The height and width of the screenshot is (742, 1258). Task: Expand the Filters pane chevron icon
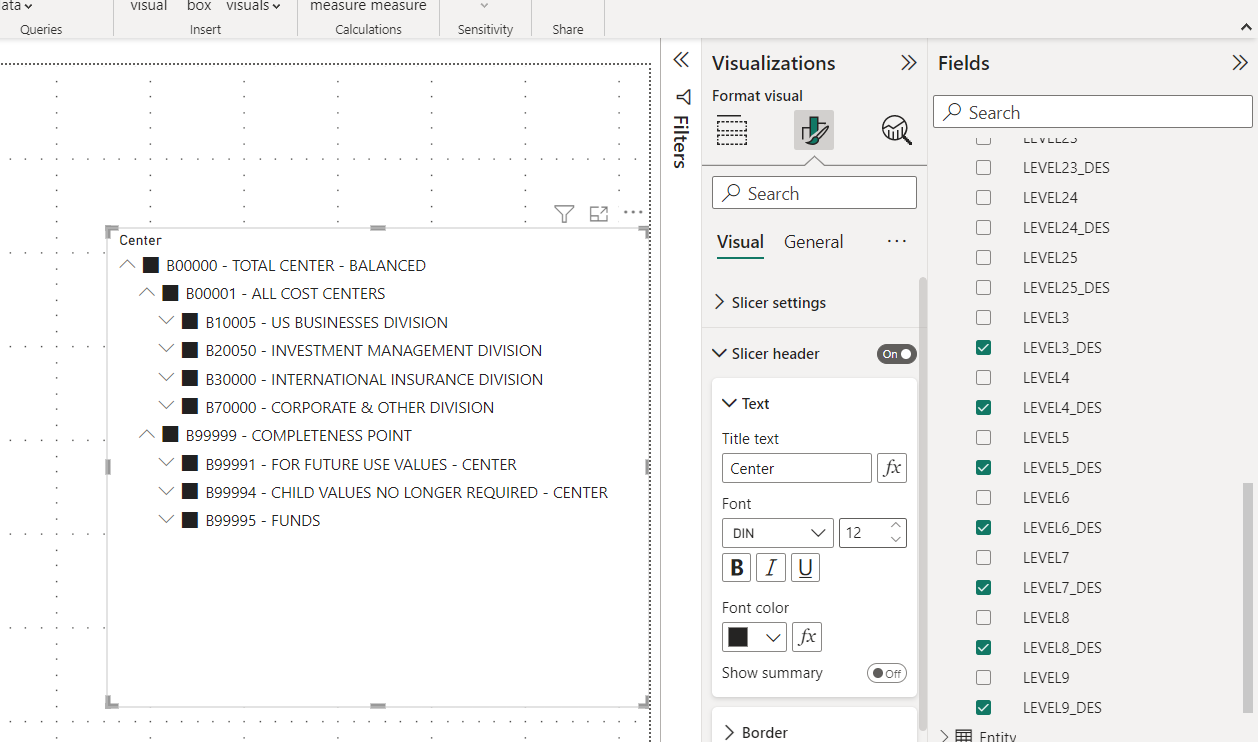[681, 60]
